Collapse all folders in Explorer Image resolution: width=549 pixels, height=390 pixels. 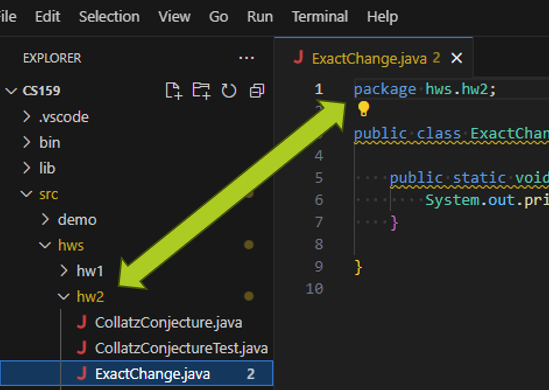coord(257,91)
